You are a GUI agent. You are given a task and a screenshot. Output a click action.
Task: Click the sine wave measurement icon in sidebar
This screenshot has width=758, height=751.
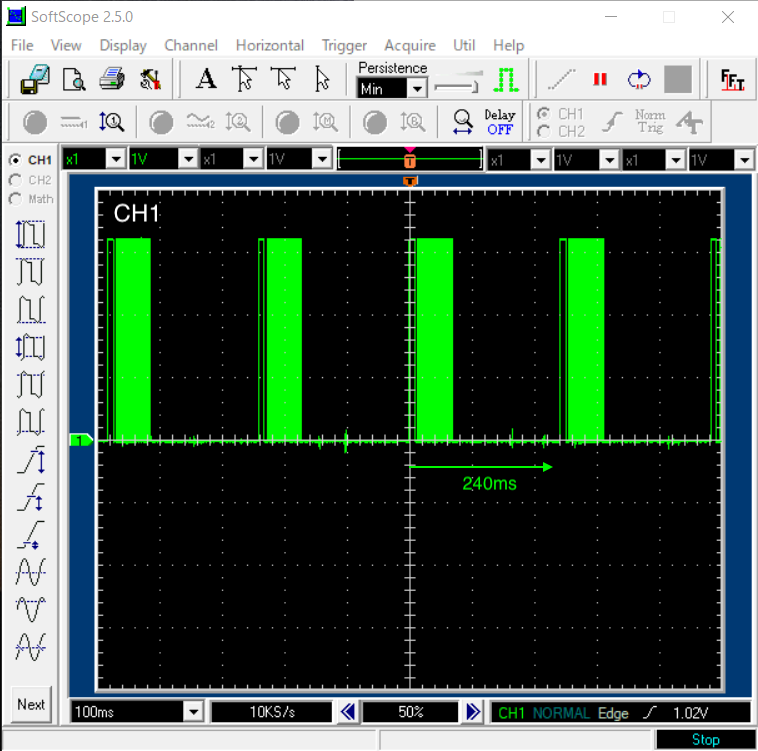pos(31,572)
